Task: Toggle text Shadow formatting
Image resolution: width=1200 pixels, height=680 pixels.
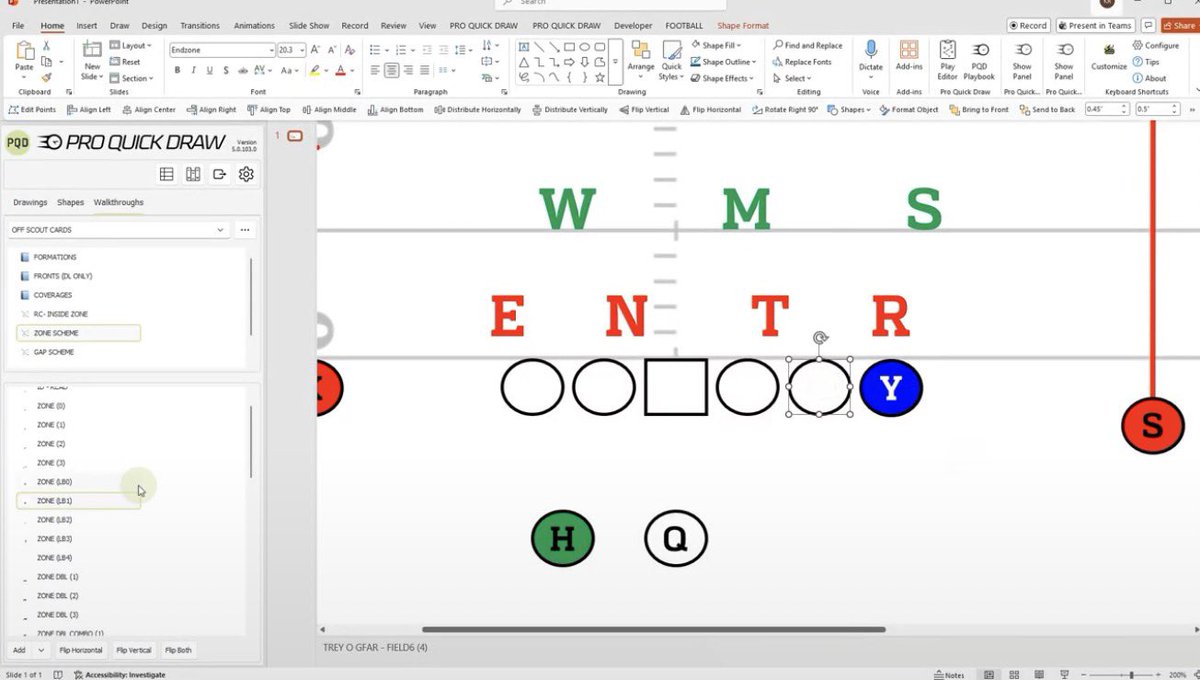Action: tap(227, 70)
